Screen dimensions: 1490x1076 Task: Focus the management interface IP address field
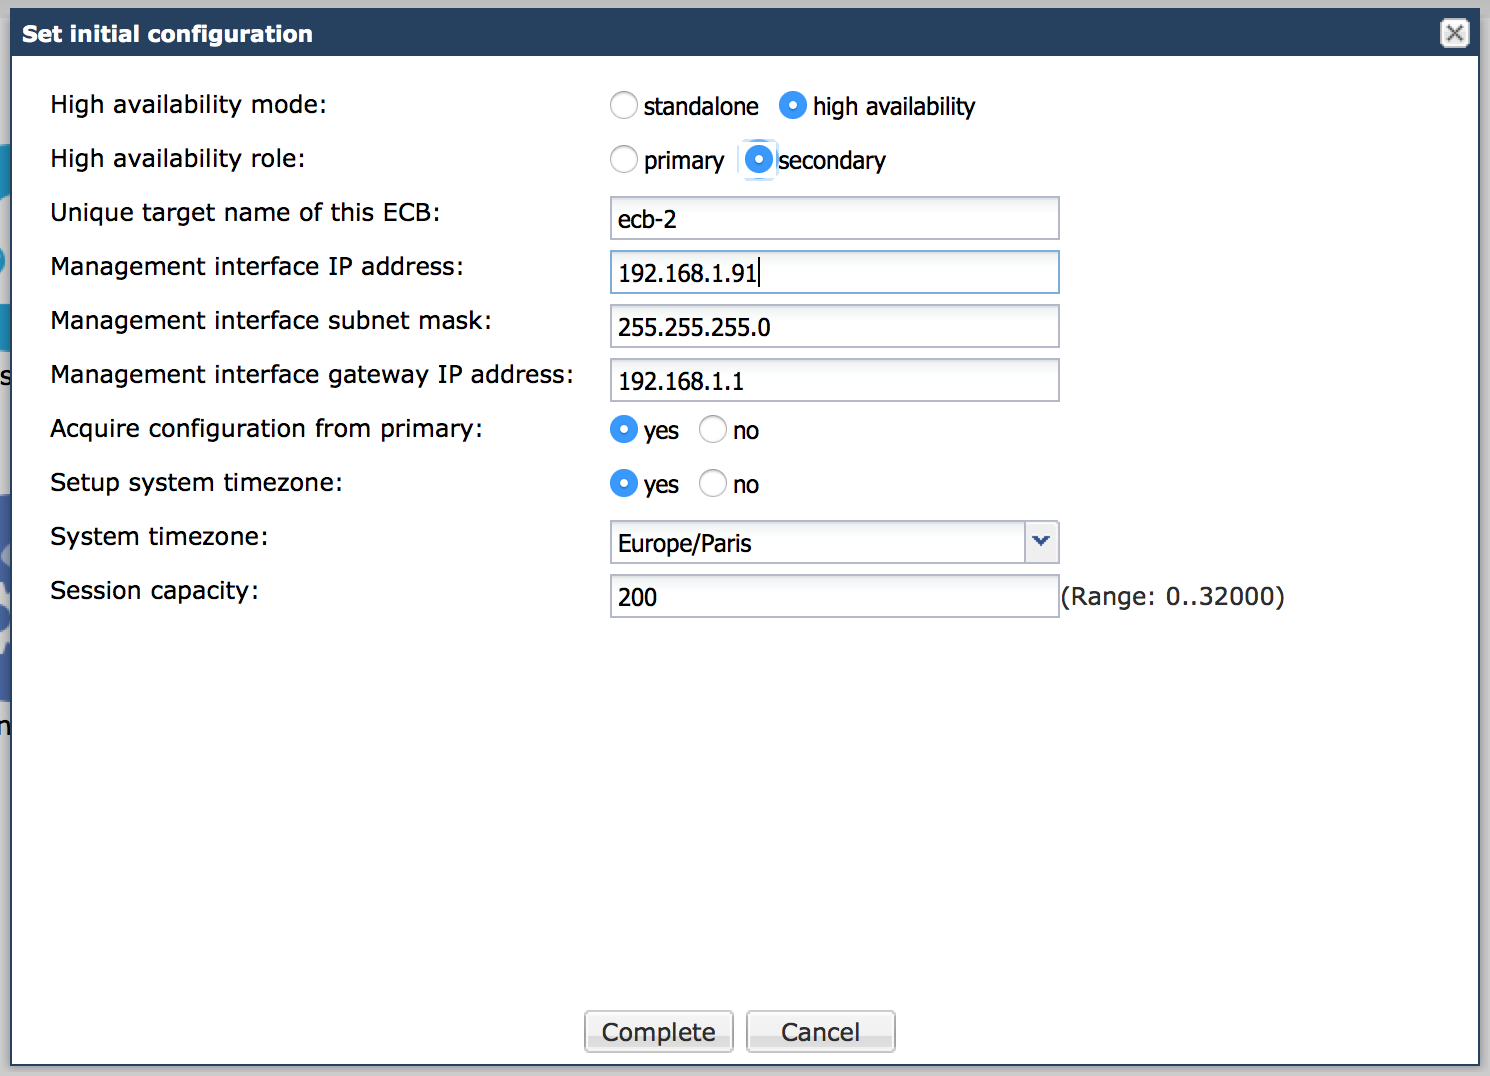834,272
